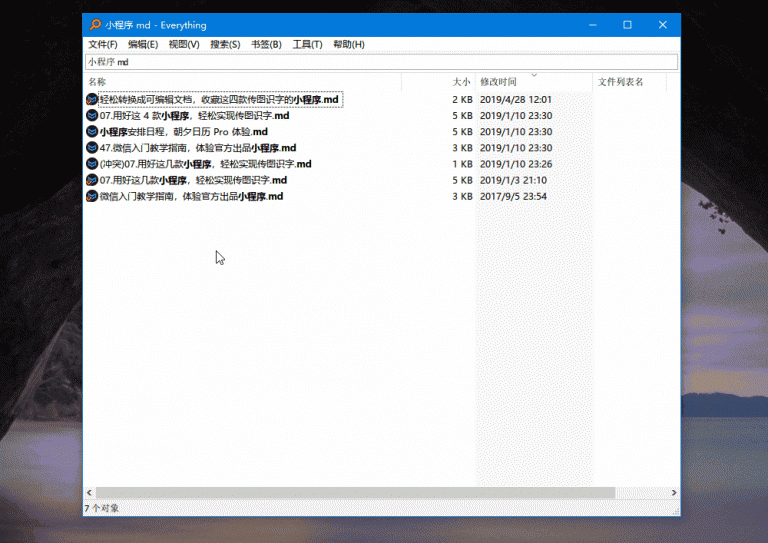This screenshot has width=768, height=543.
Task: Select the 5 KB file 07.用好这几款小程序，轻松实现传图识字.md
Action: click(x=193, y=180)
